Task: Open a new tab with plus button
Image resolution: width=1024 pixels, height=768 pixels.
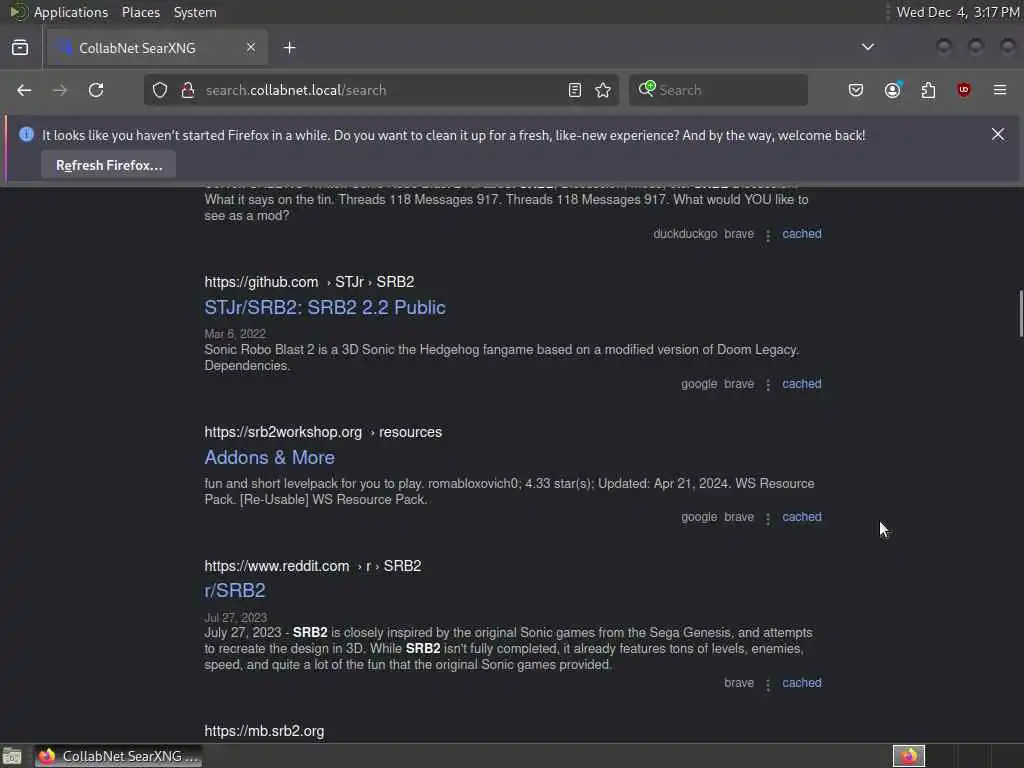Action: [290, 48]
